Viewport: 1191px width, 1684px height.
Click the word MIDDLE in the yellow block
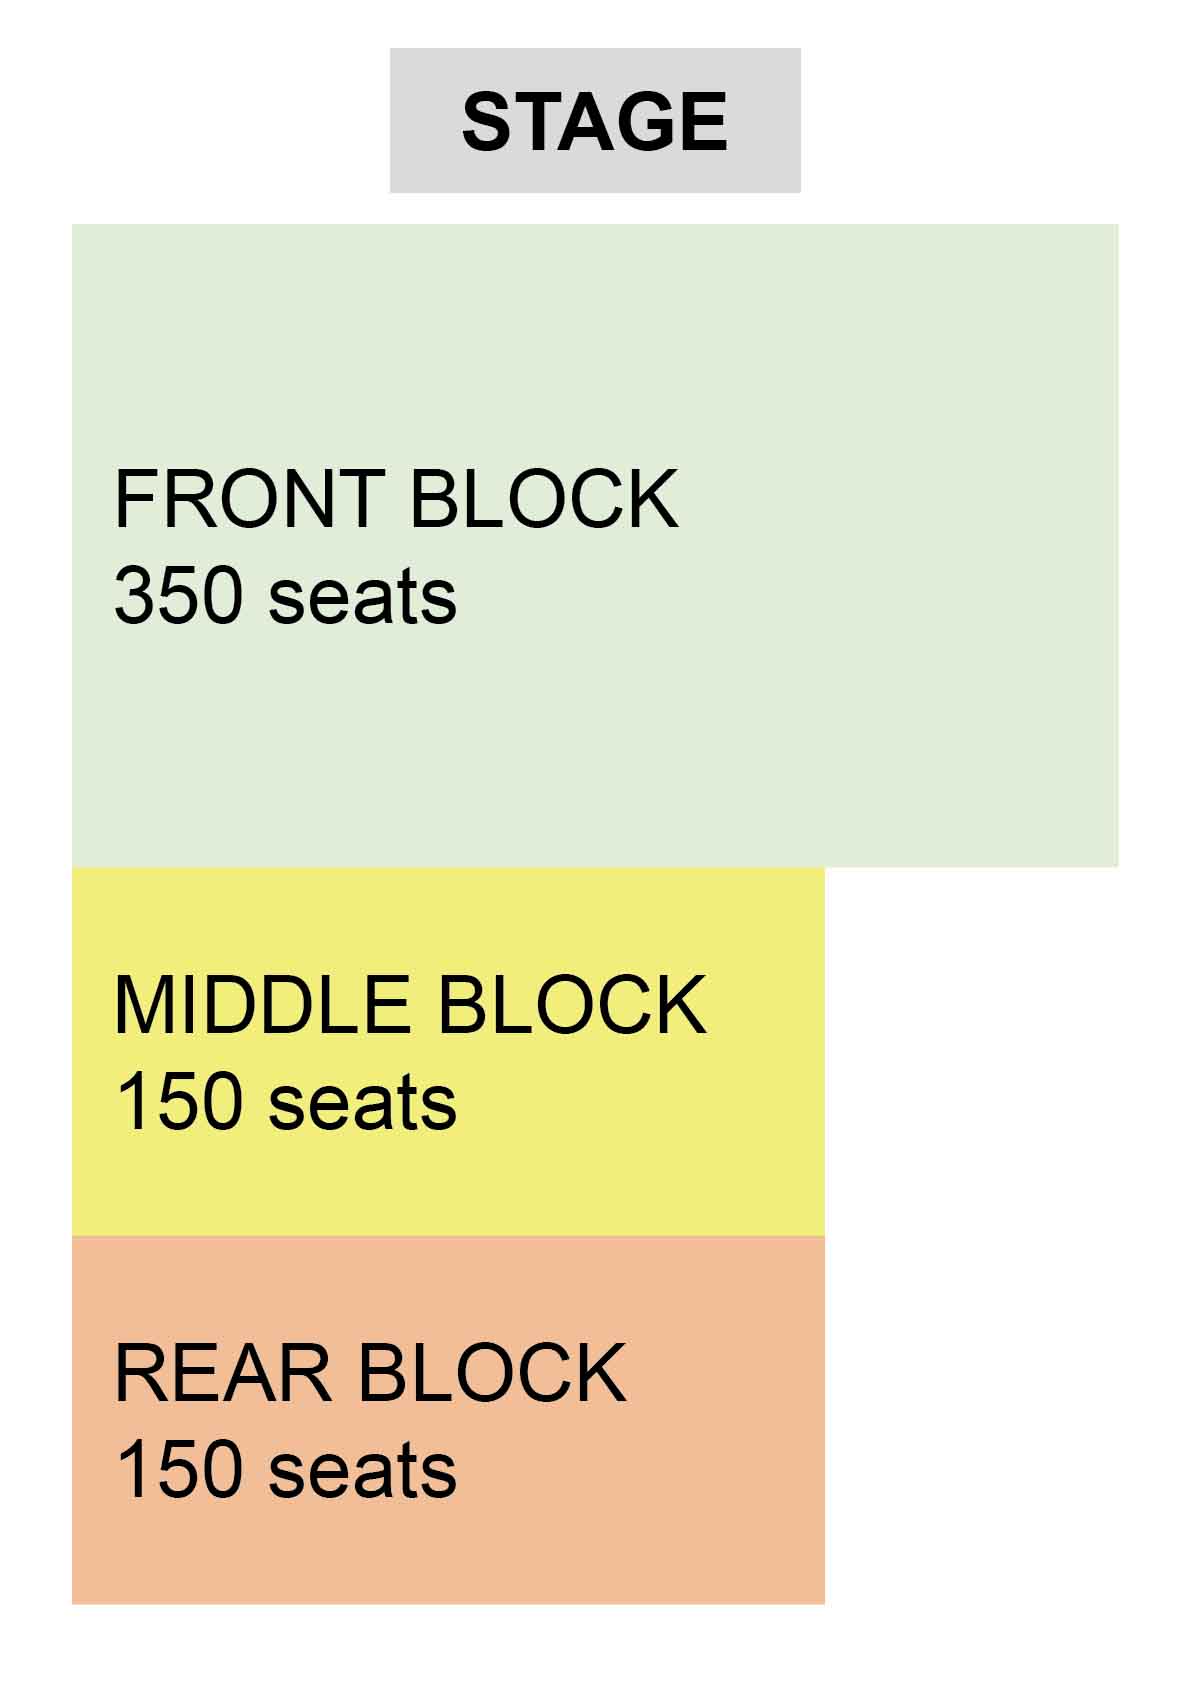pyautogui.click(x=263, y=1004)
